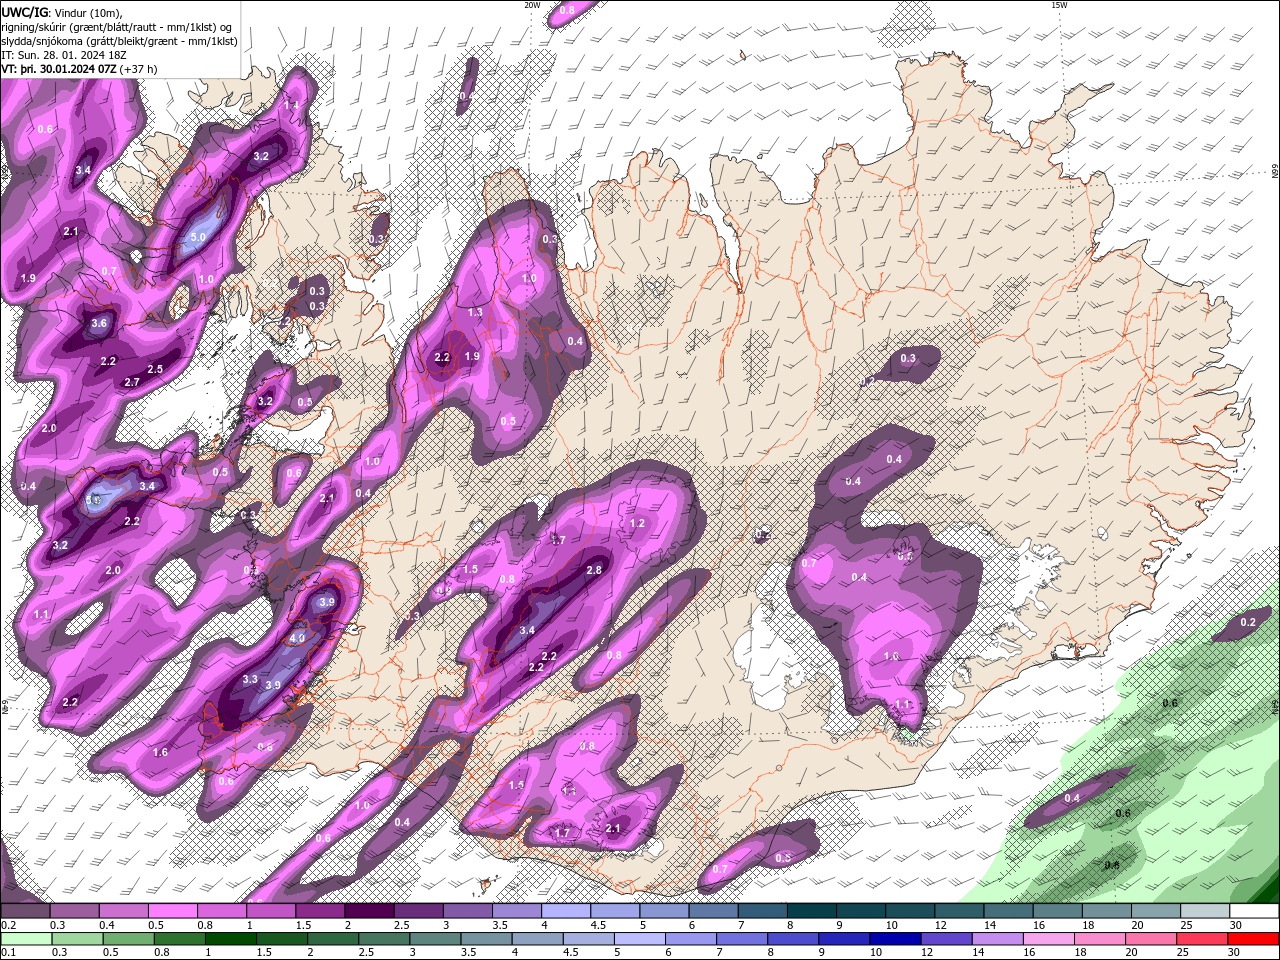Click the 'UWC/IG' title text
Image resolution: width=1280 pixels, height=960 pixels.
point(25,11)
